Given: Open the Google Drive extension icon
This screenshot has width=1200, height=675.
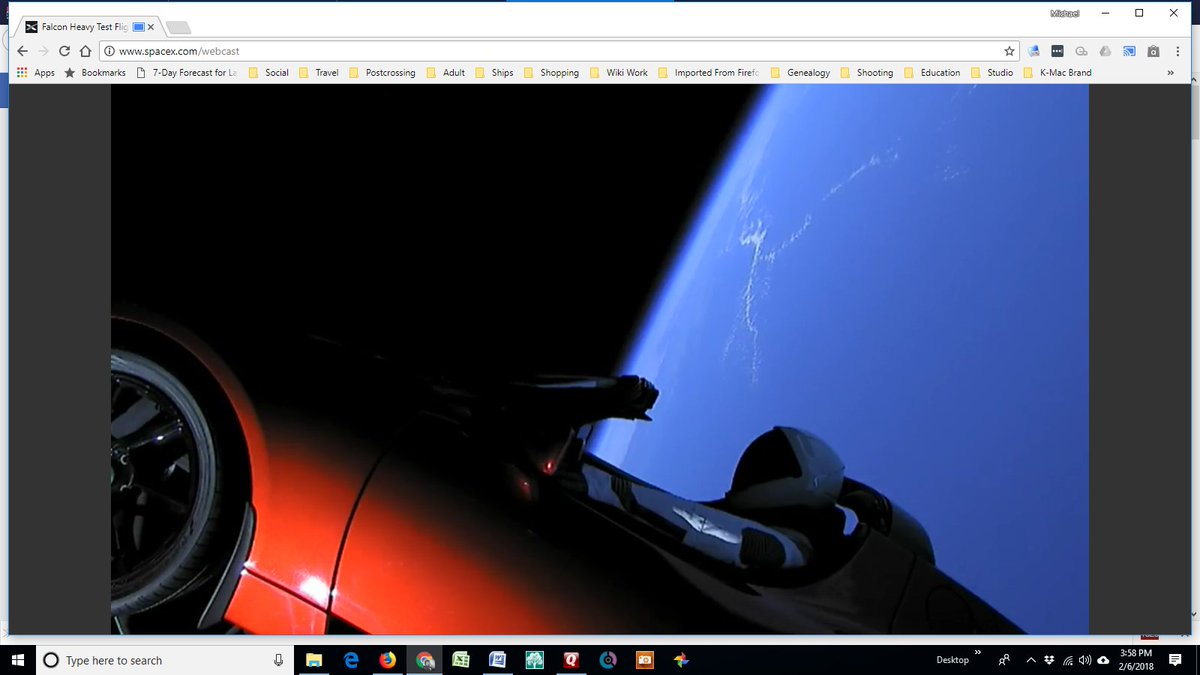Looking at the screenshot, I should tap(1105, 51).
